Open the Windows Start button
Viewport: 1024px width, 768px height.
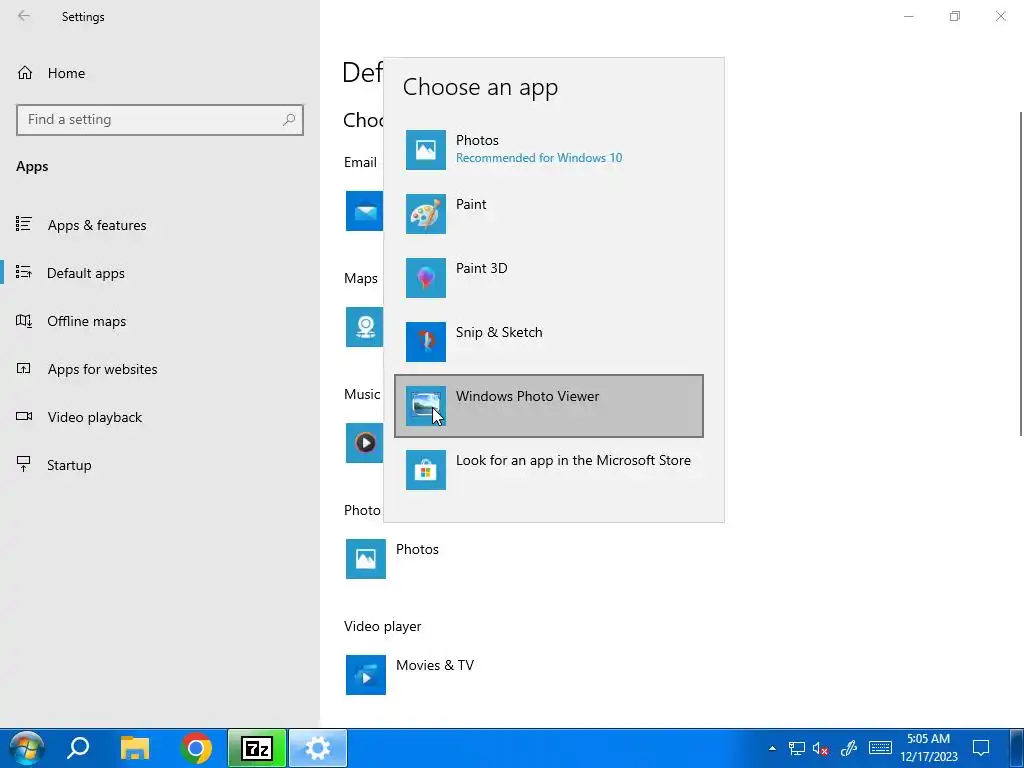(27, 748)
